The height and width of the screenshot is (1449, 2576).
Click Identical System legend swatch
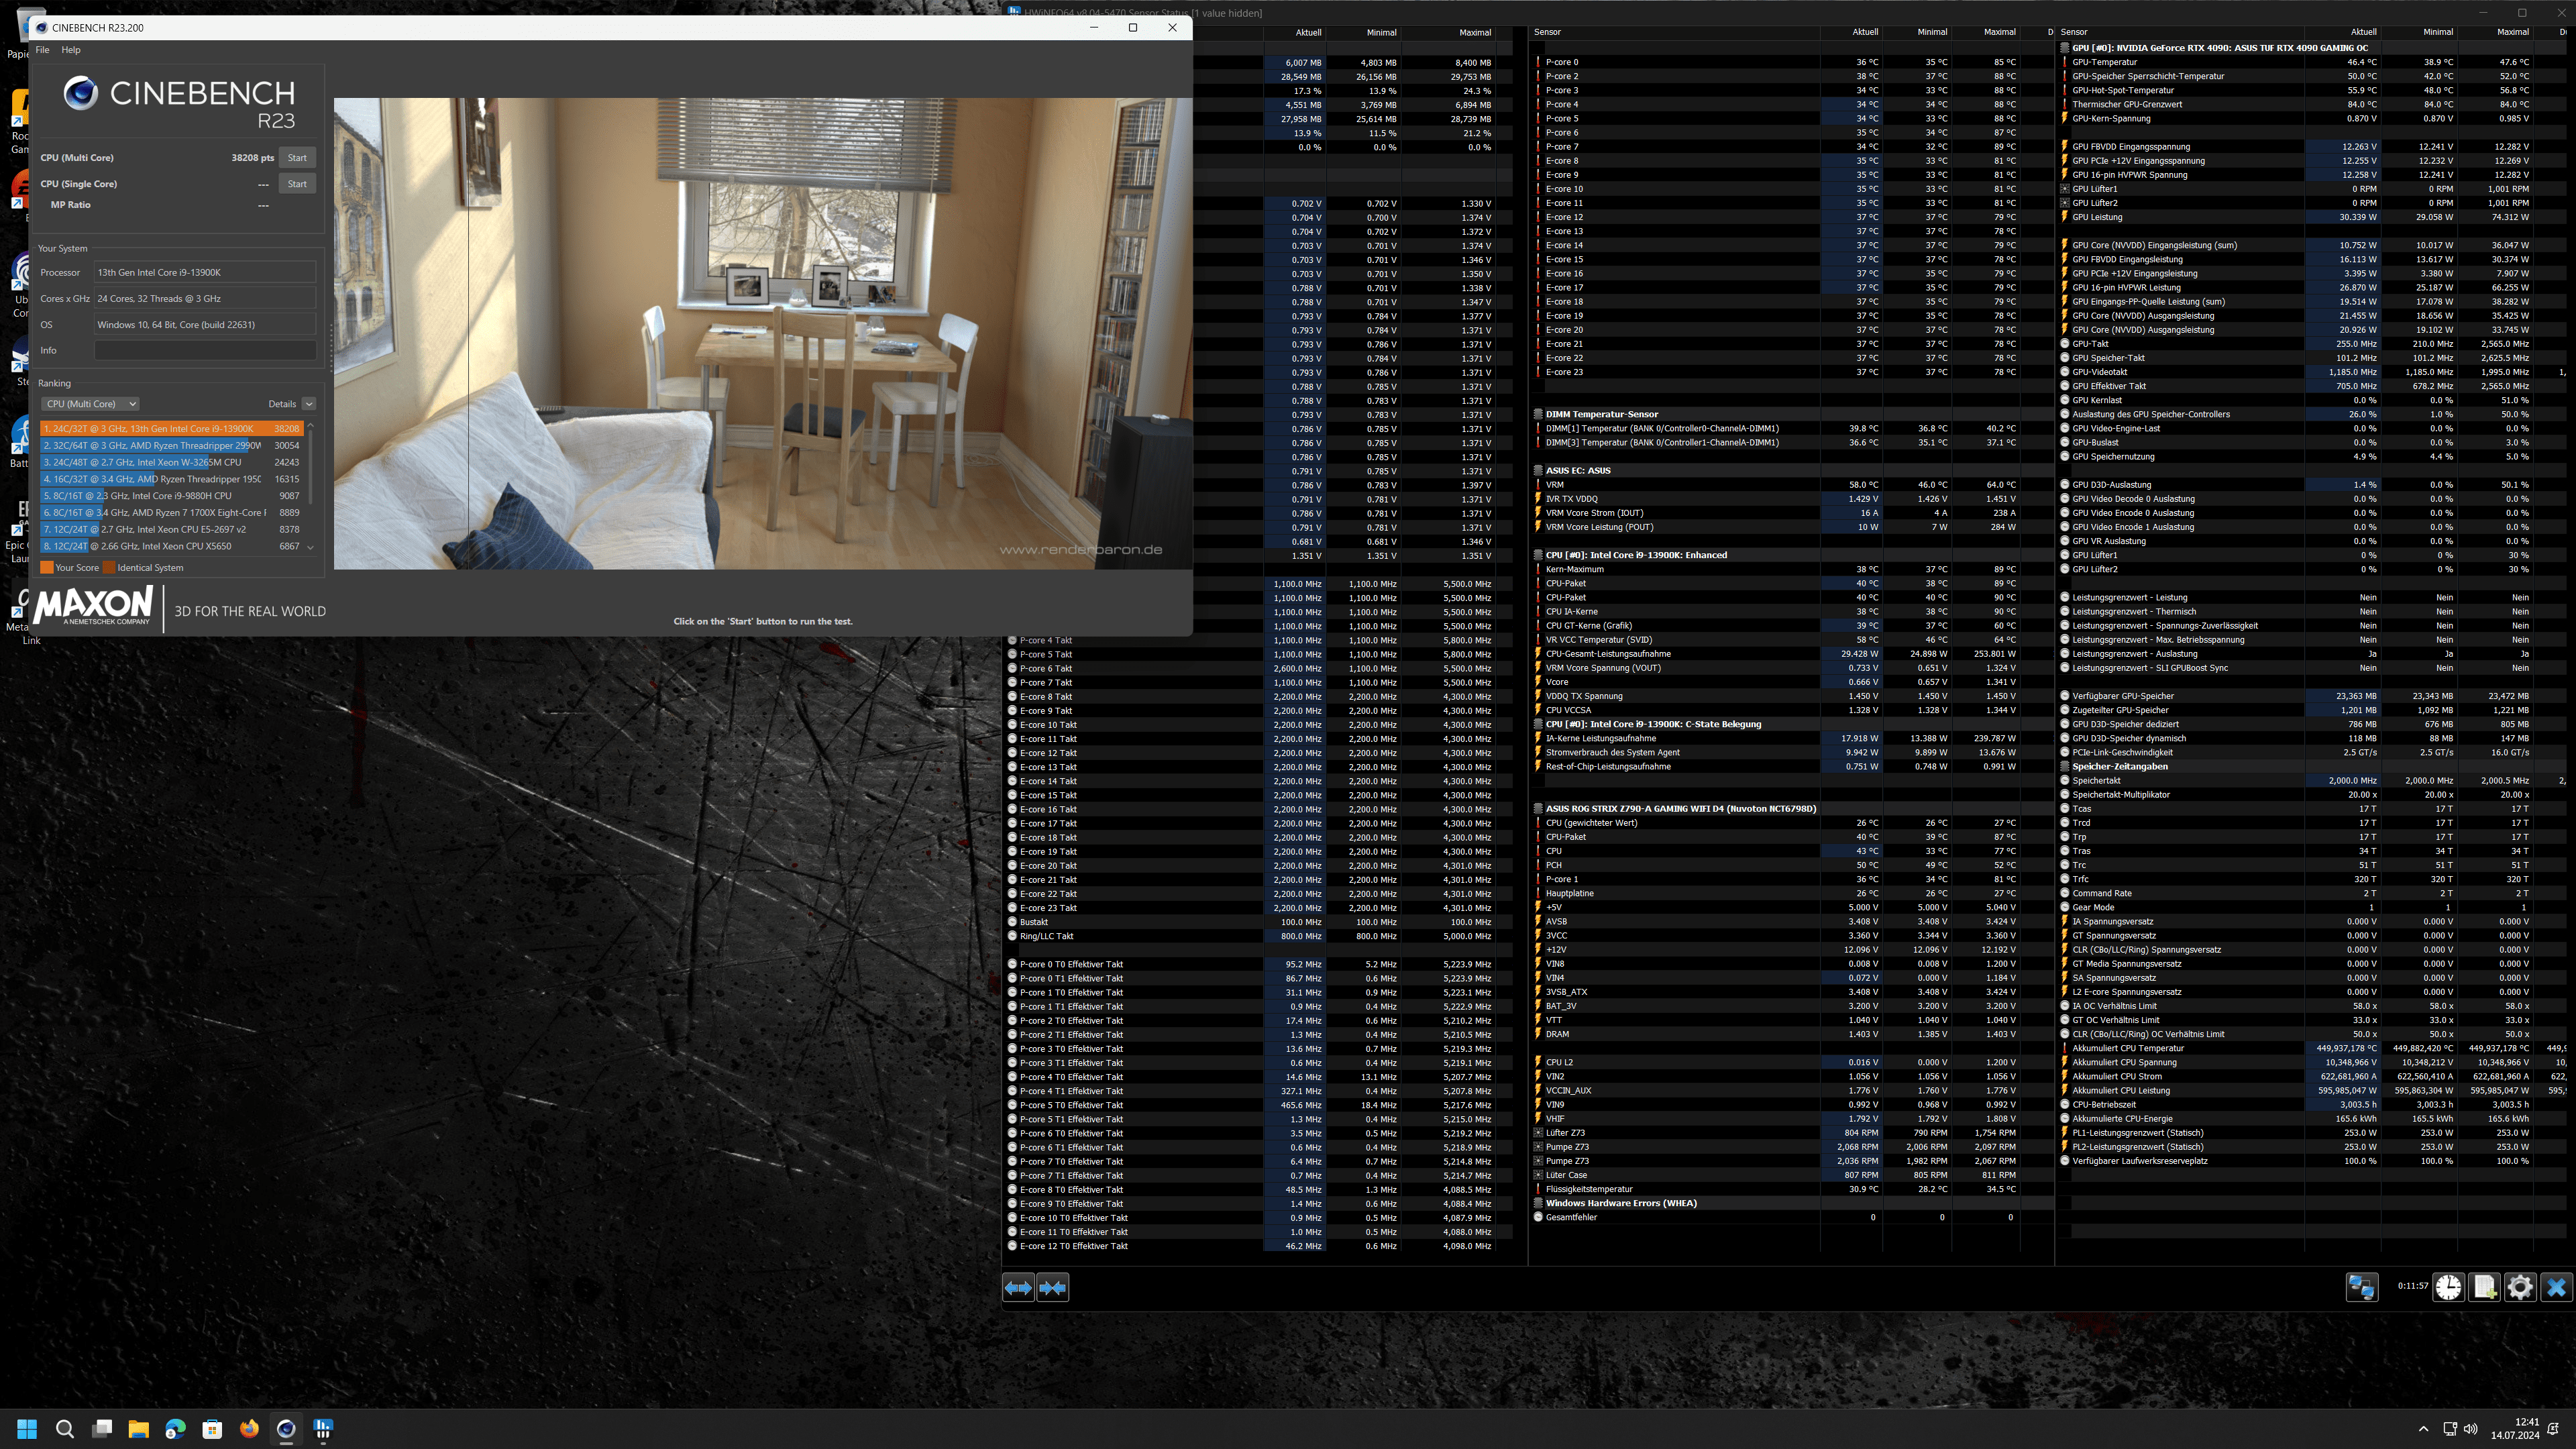click(x=109, y=568)
